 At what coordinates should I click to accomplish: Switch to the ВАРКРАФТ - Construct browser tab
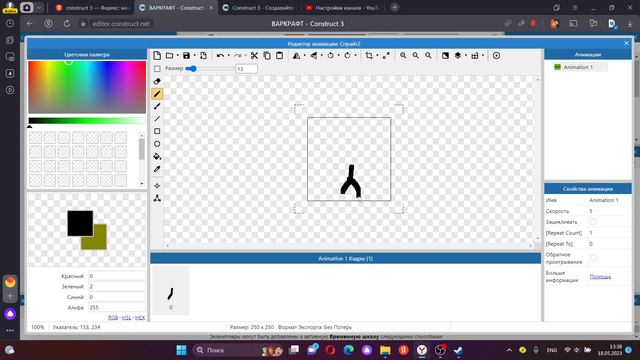coord(176,8)
